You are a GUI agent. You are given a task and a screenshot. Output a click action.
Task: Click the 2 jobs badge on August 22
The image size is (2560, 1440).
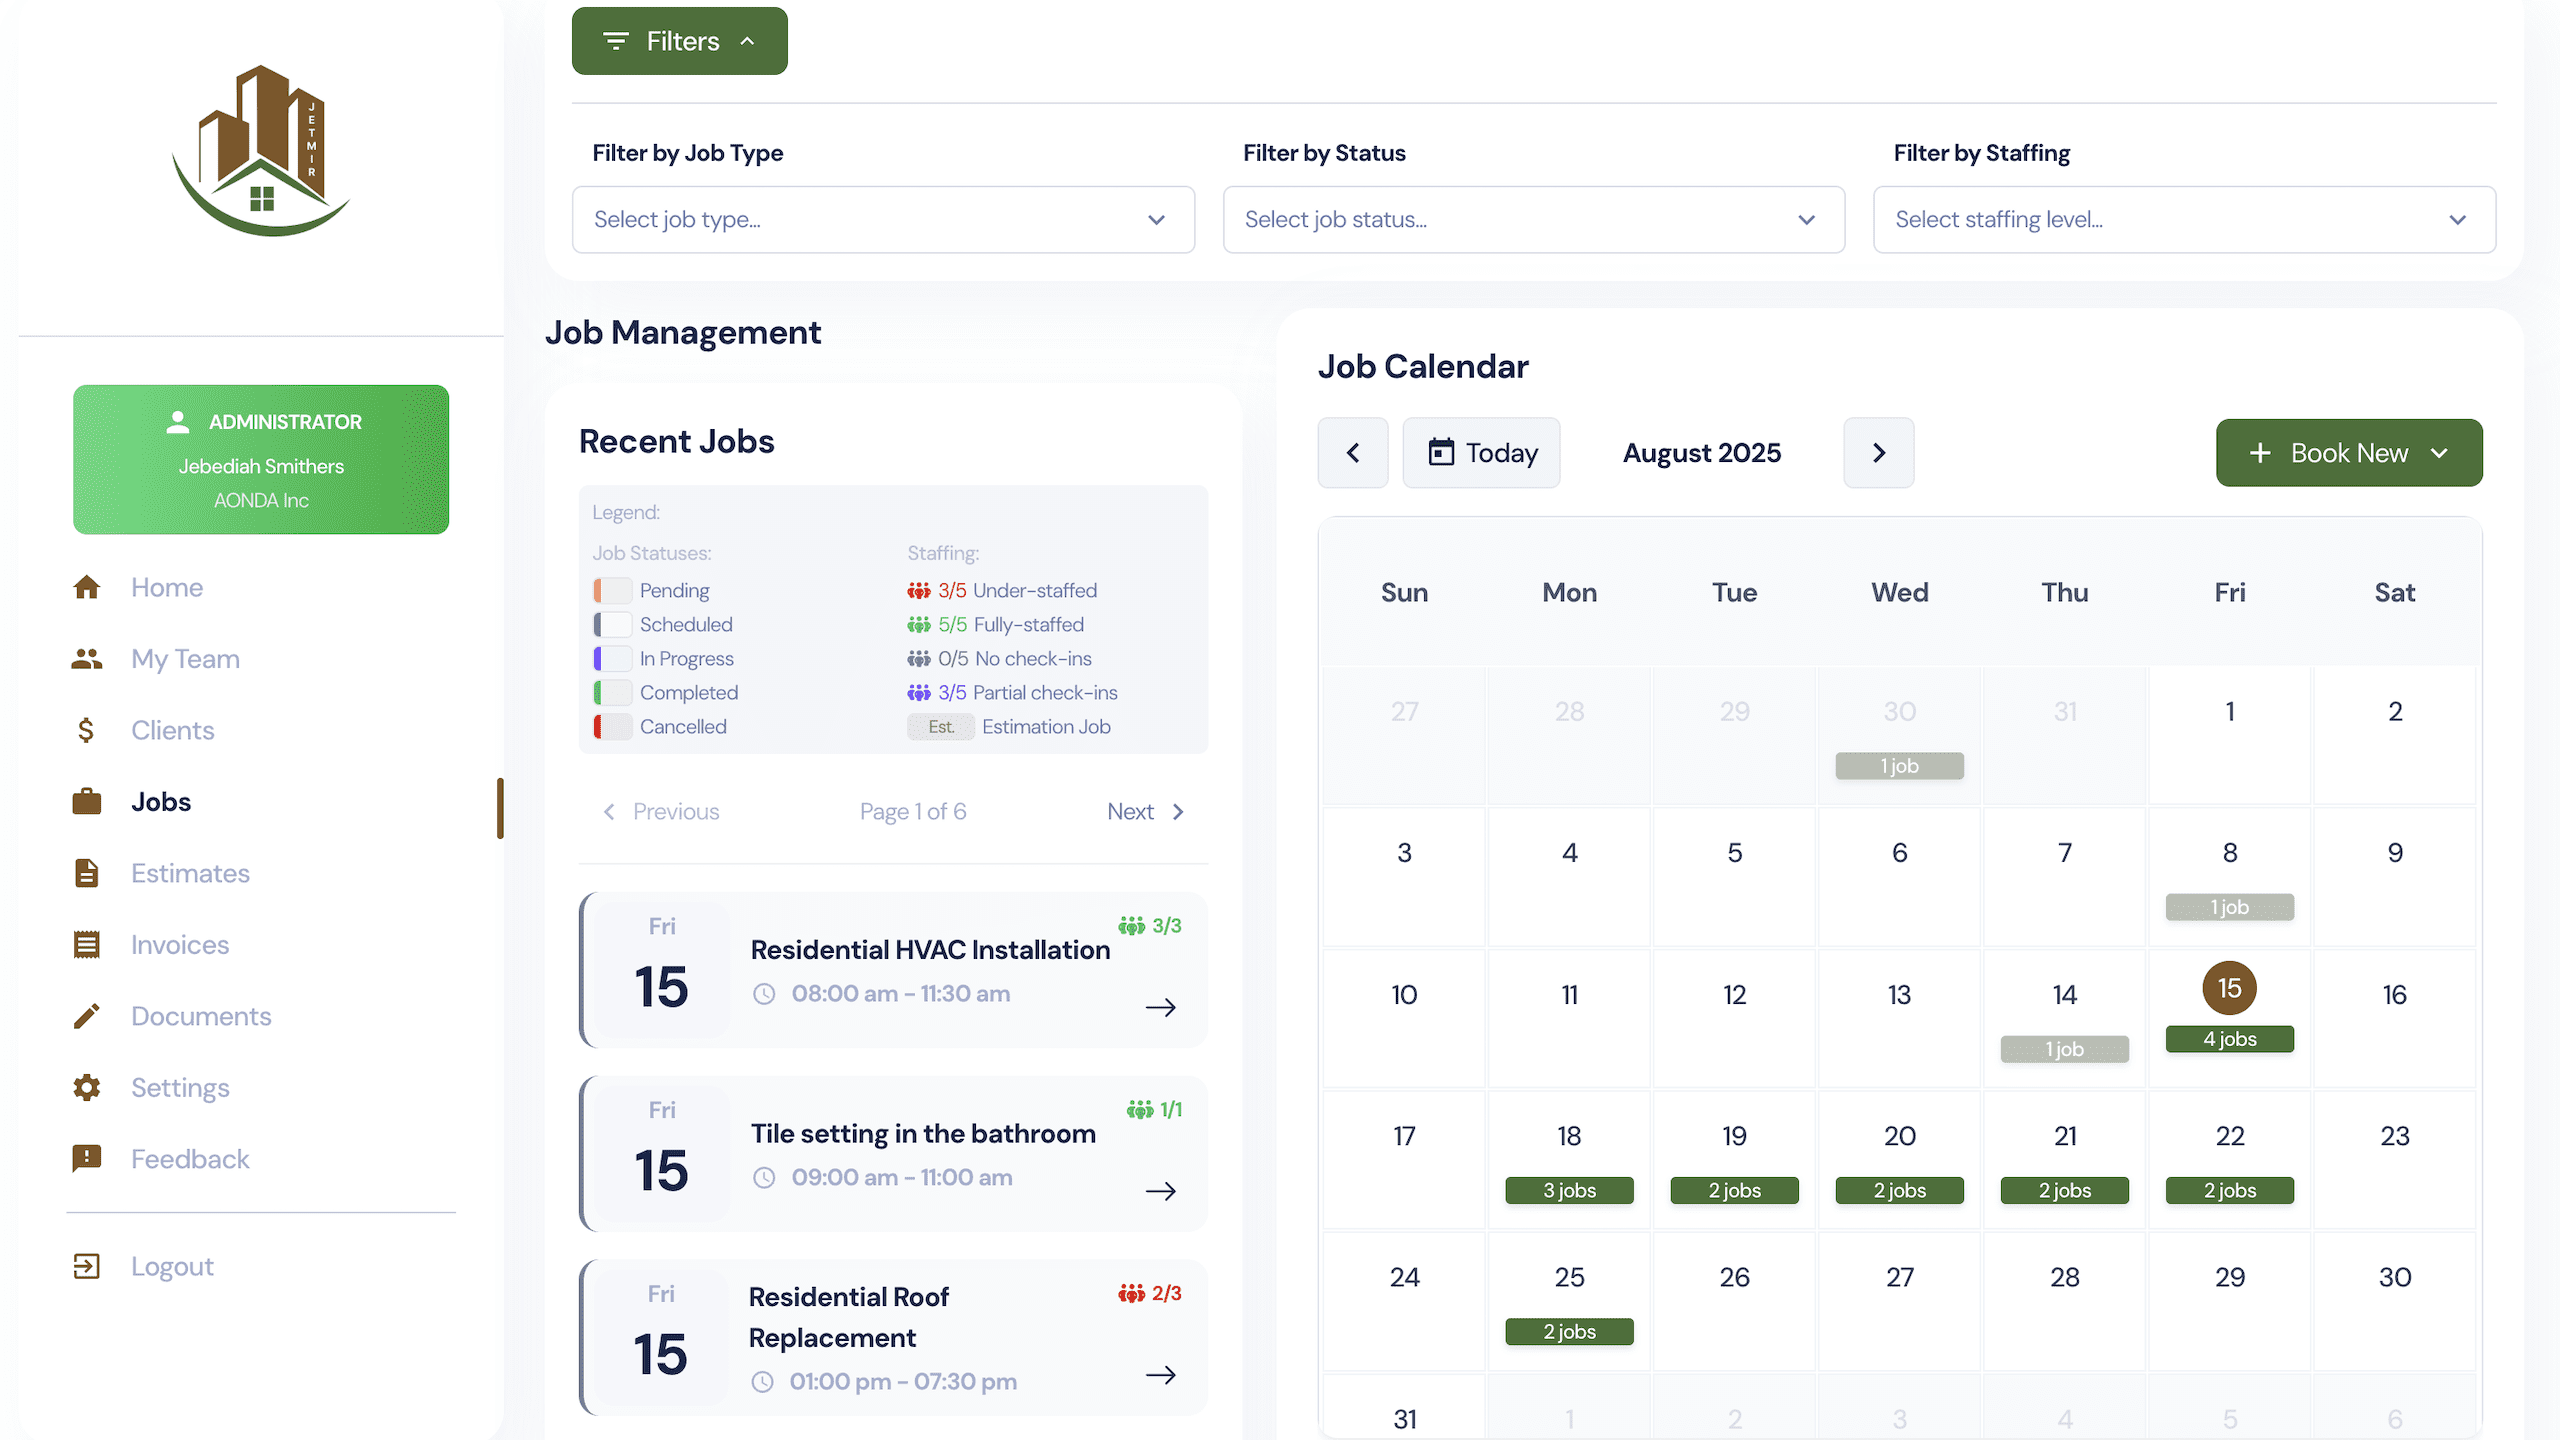(x=2229, y=1191)
